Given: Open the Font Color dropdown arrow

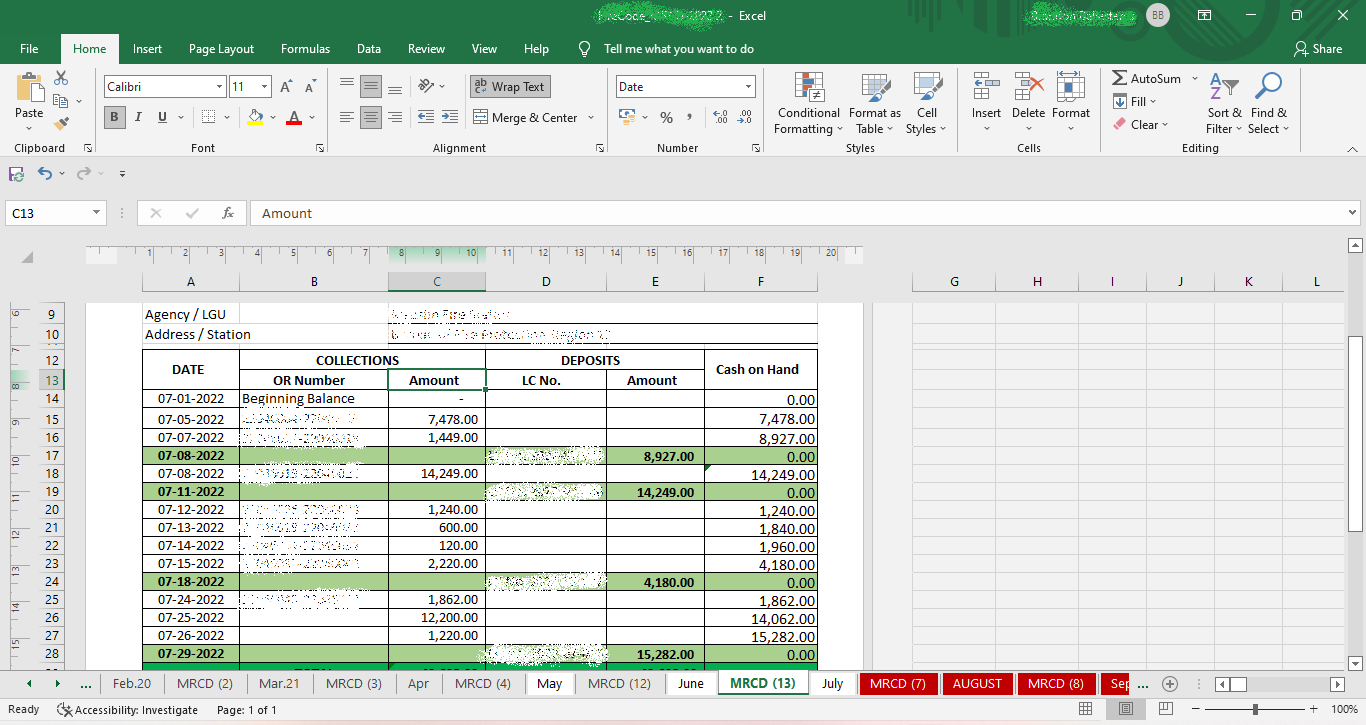Looking at the screenshot, I should 312,117.
